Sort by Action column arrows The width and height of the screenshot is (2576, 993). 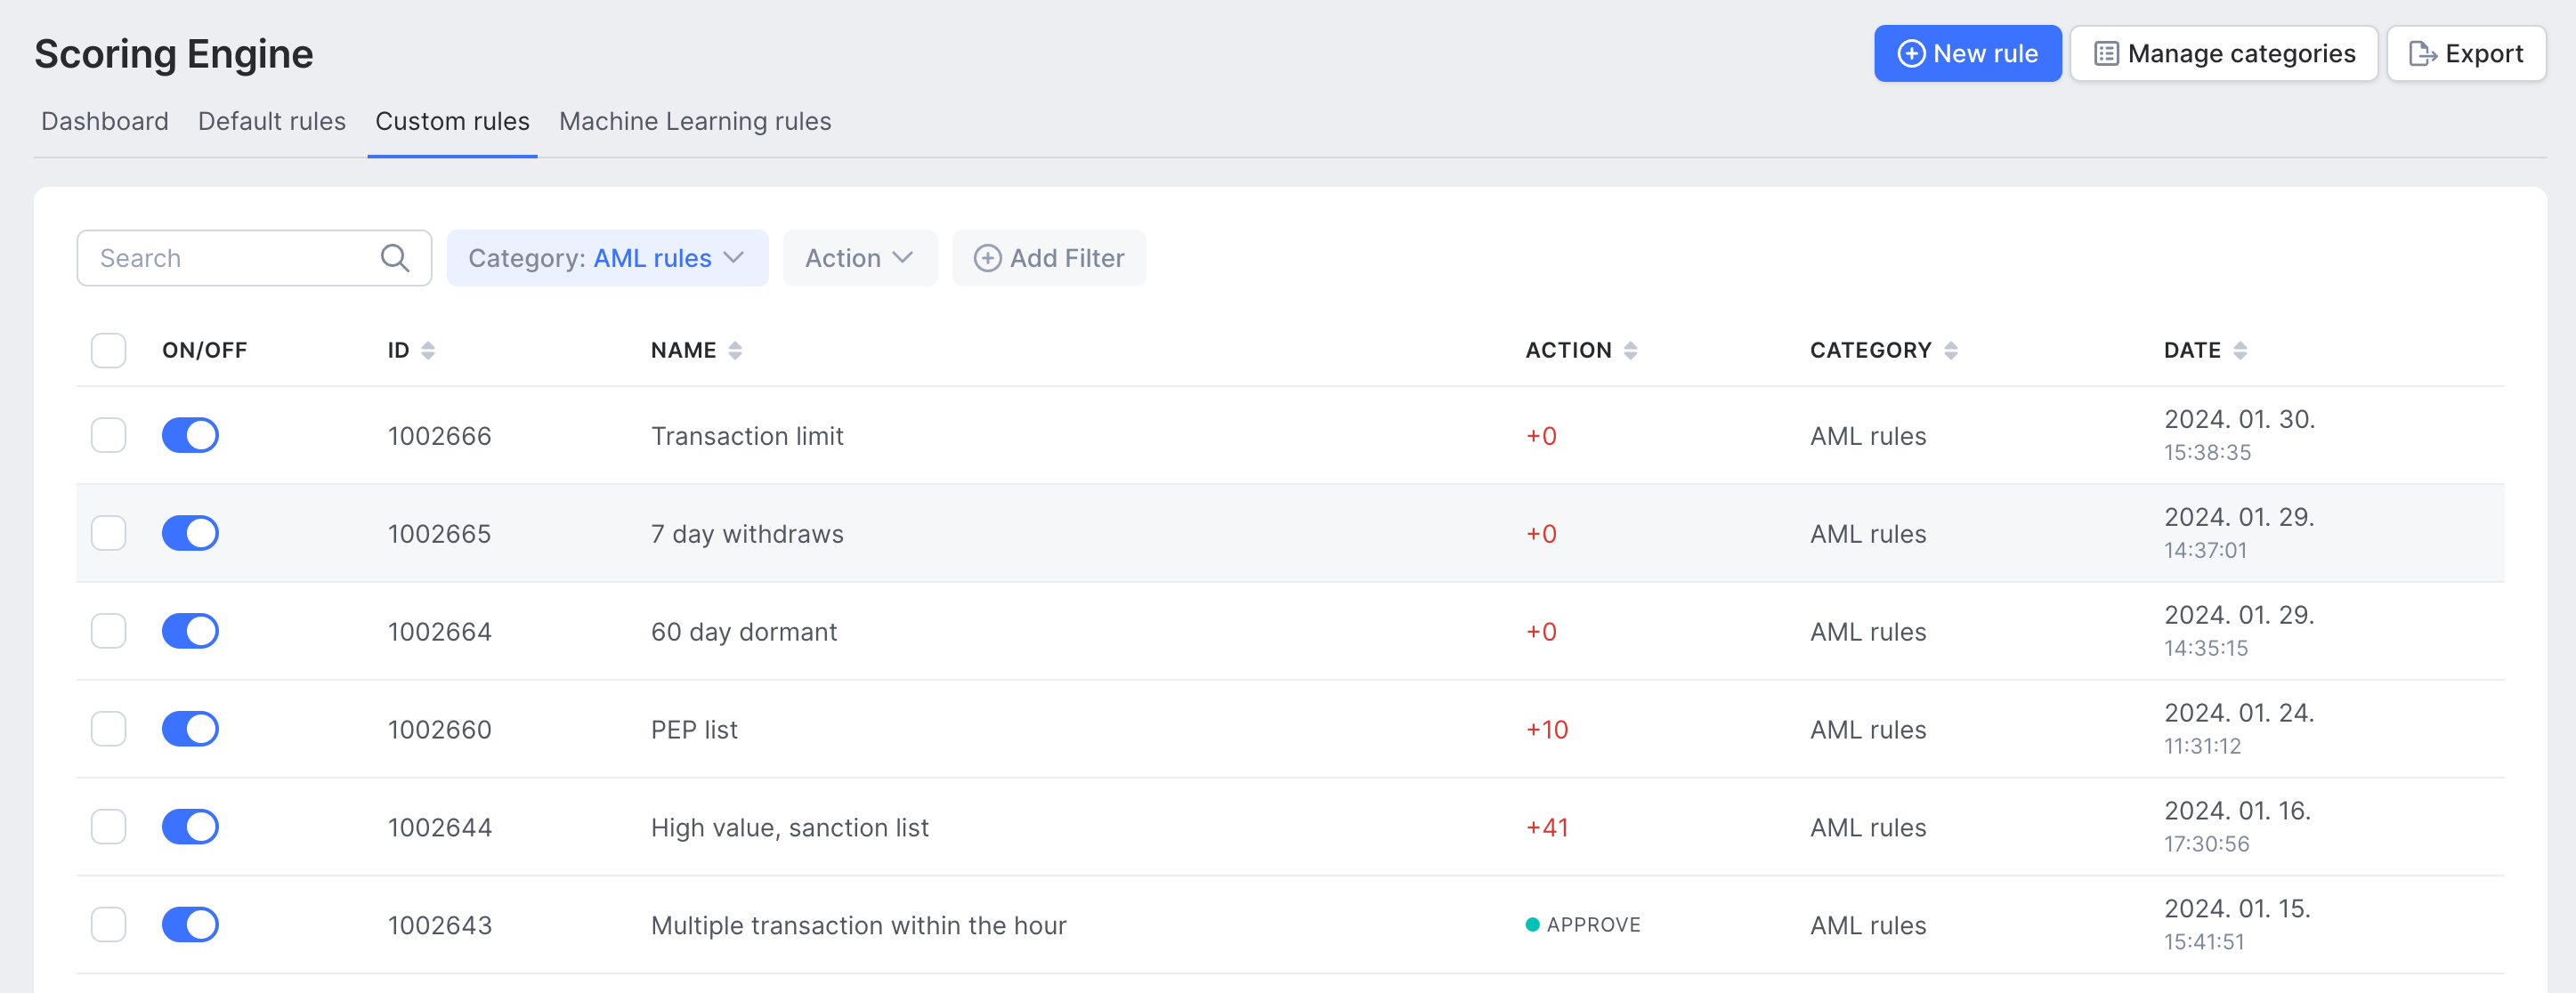click(1630, 350)
